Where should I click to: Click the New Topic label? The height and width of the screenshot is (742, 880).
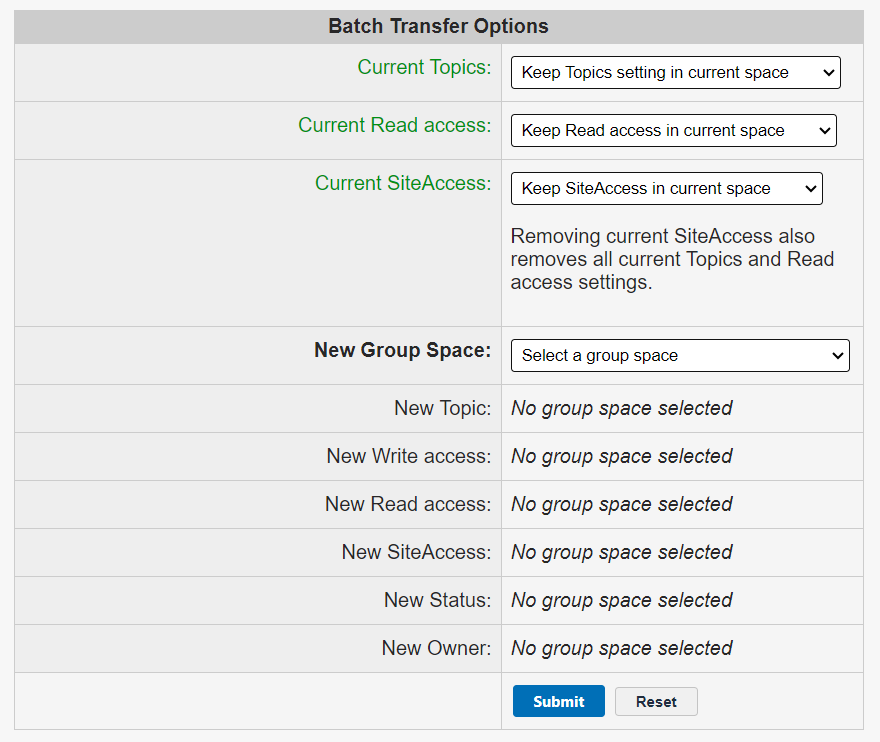click(x=442, y=408)
